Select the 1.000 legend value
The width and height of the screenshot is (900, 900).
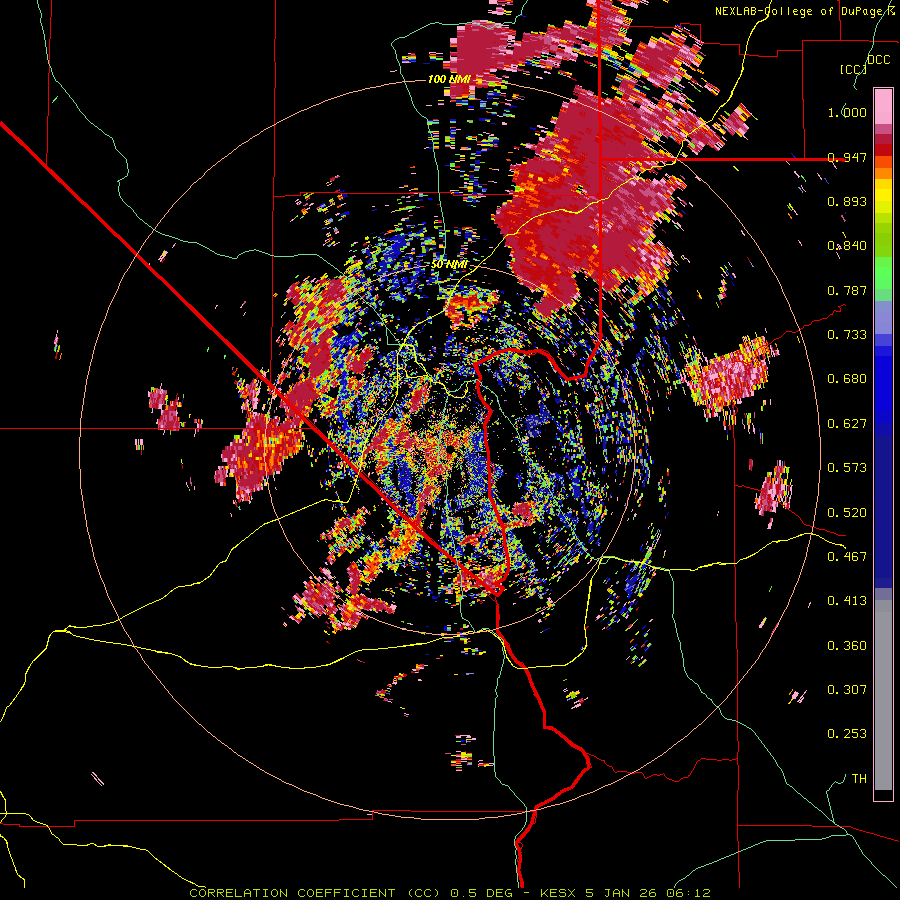847,112
